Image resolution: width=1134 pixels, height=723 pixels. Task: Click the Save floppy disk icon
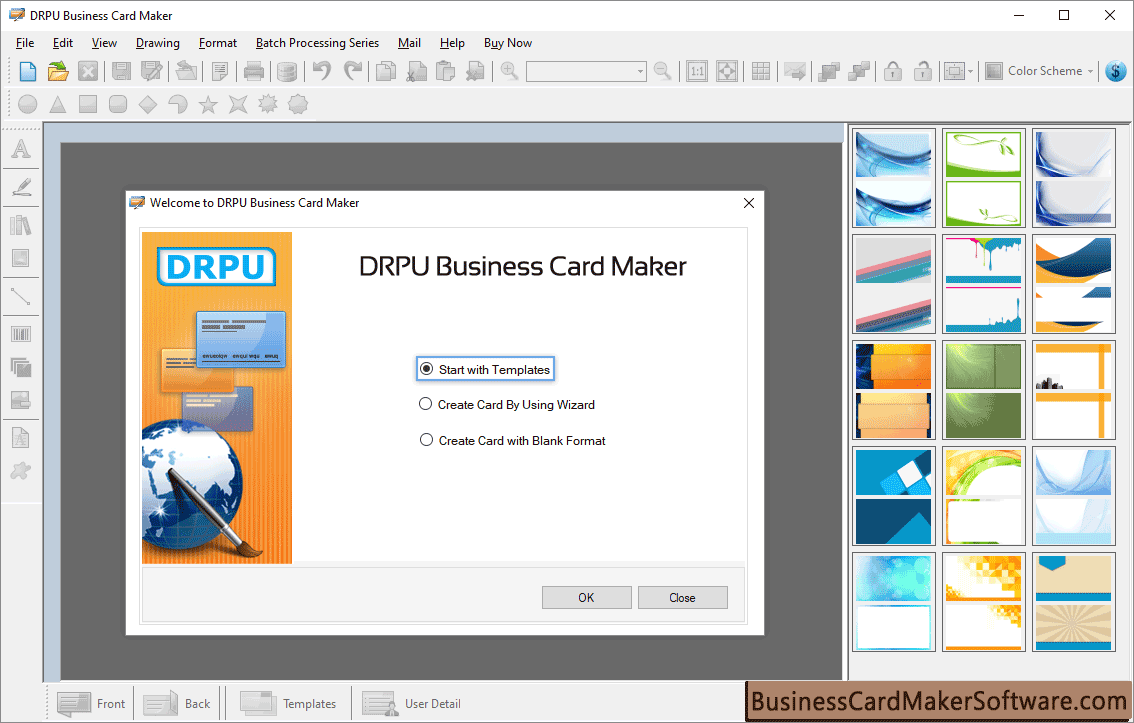[122, 71]
